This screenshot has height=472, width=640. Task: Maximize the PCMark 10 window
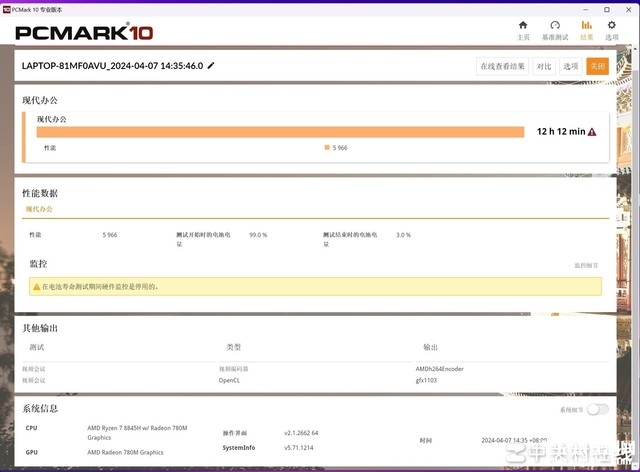click(607, 9)
